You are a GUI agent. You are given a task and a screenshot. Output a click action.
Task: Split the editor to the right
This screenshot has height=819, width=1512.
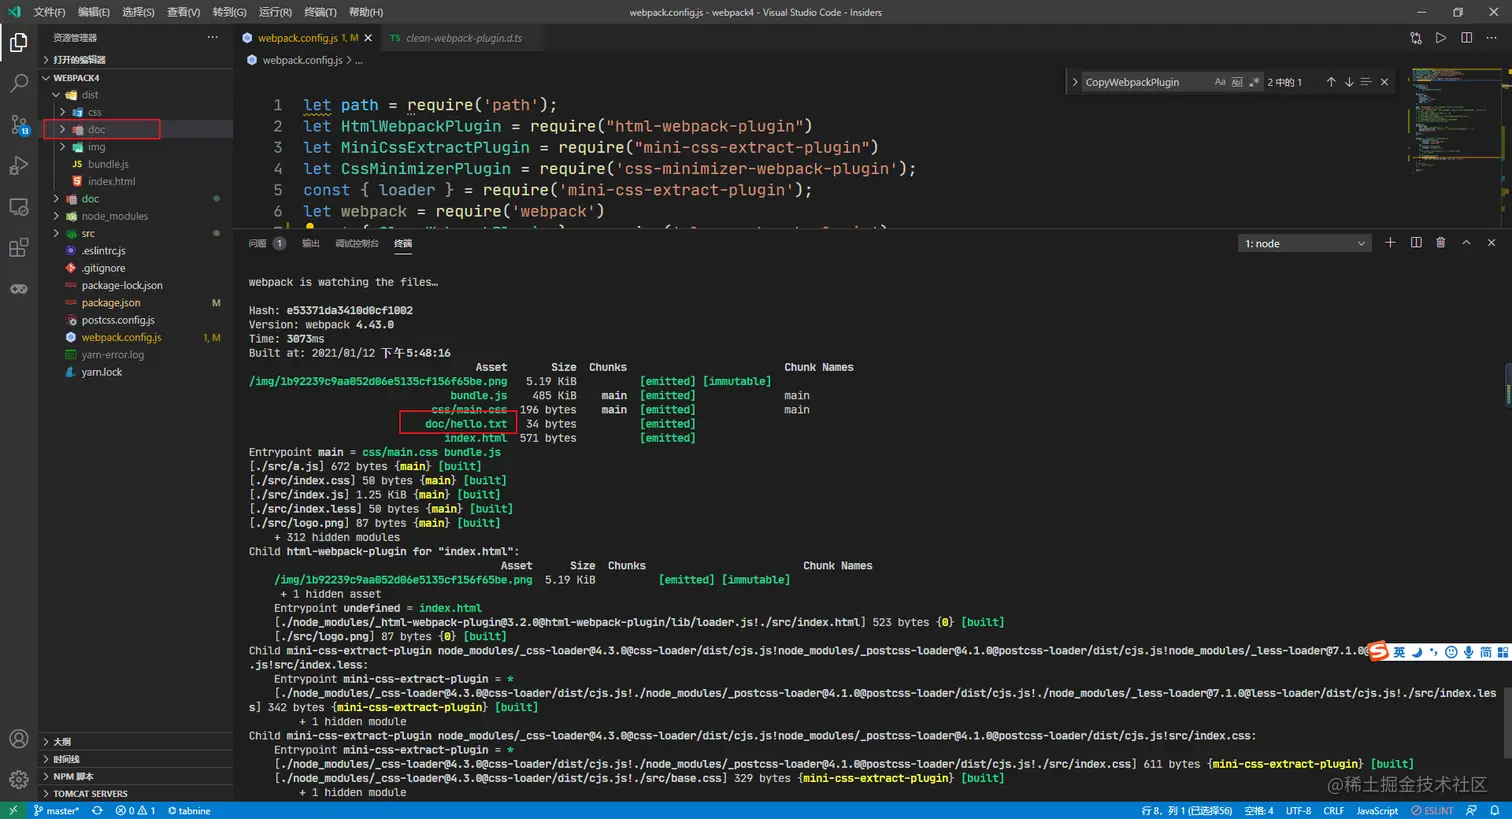1466,38
